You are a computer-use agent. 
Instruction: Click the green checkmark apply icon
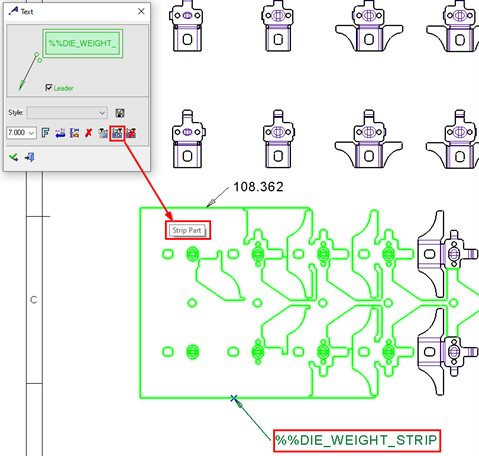14,157
